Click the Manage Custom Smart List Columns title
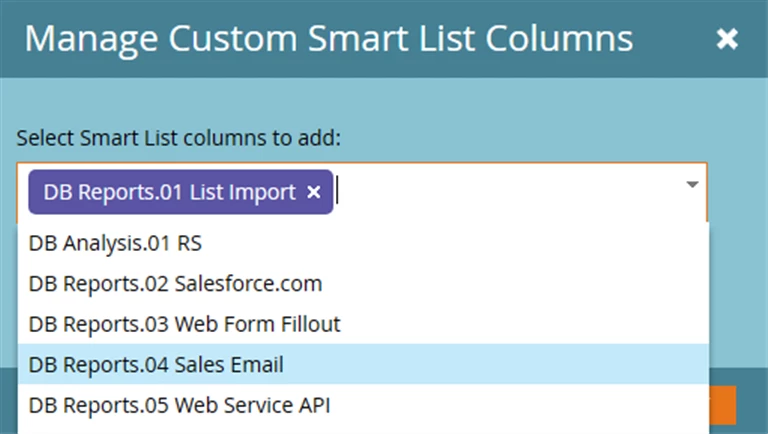 click(x=328, y=39)
